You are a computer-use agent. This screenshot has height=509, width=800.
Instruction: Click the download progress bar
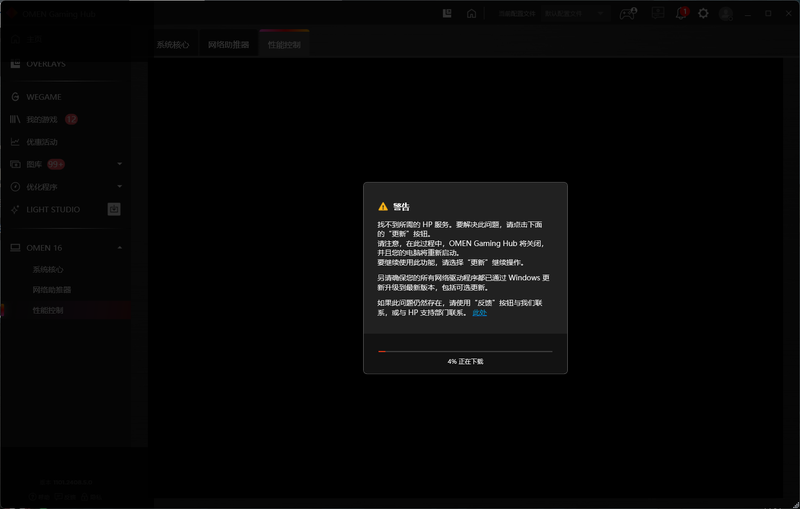[x=465, y=351]
